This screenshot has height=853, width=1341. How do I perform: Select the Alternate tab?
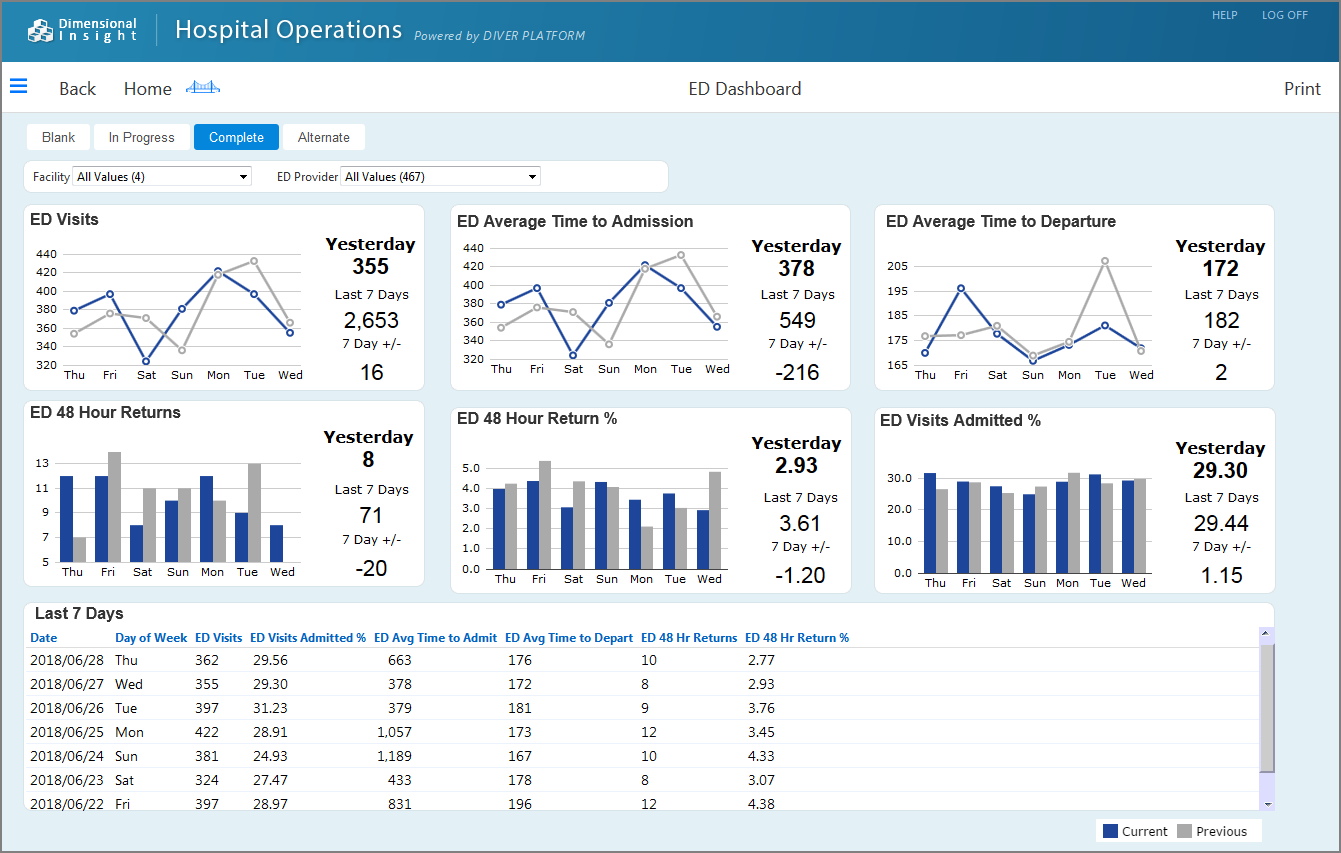[323, 137]
